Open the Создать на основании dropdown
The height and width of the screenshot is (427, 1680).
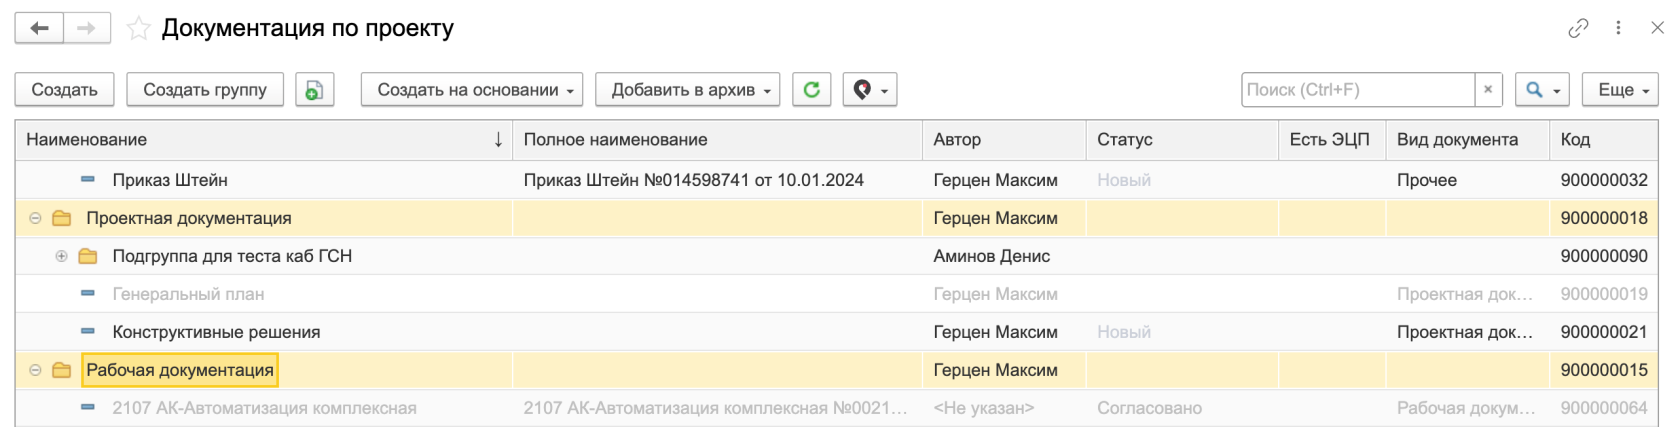(471, 90)
